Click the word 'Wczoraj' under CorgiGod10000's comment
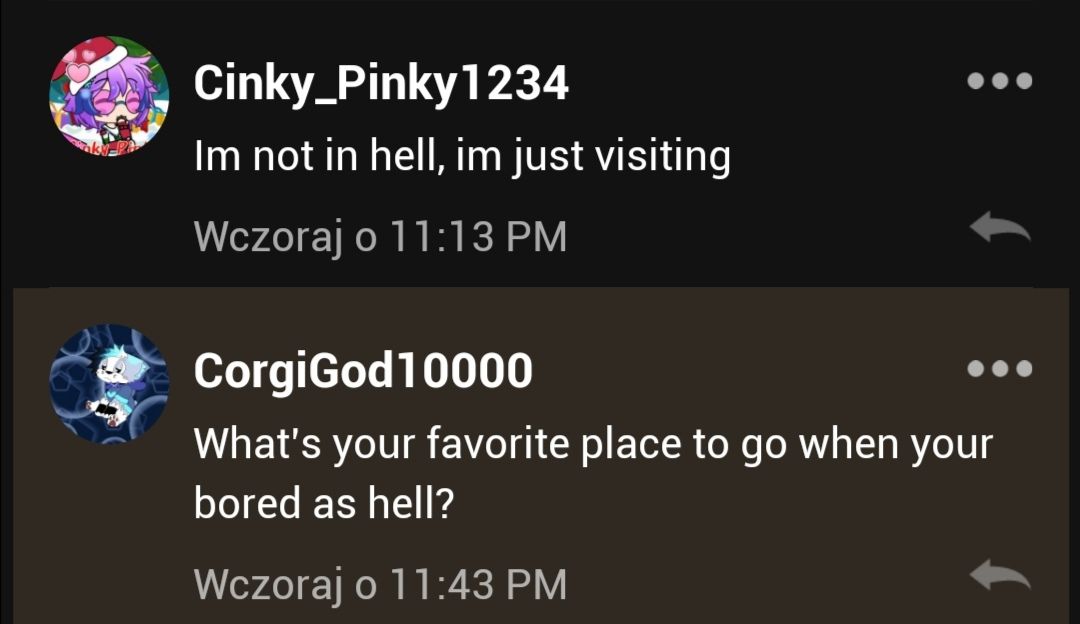 click(x=268, y=585)
